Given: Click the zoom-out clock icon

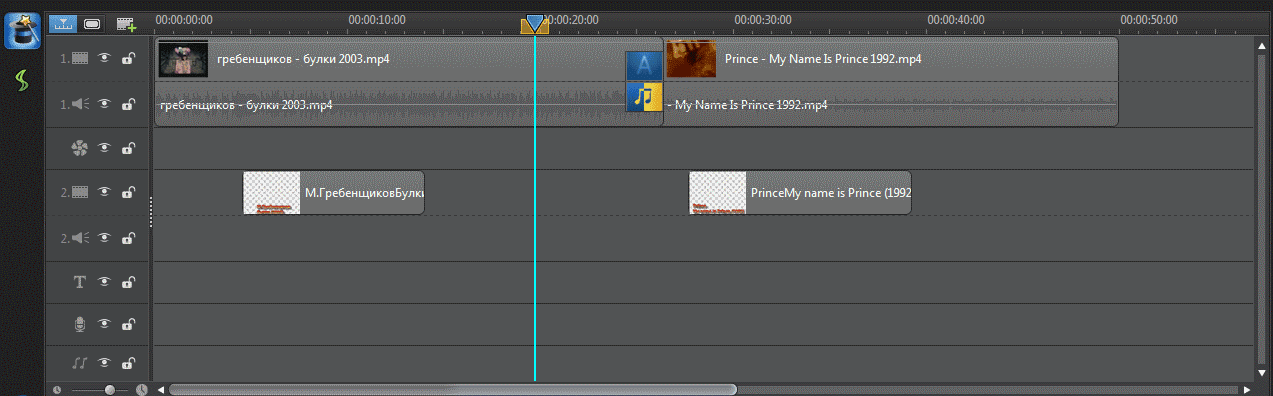Looking at the screenshot, I should coord(57,389).
